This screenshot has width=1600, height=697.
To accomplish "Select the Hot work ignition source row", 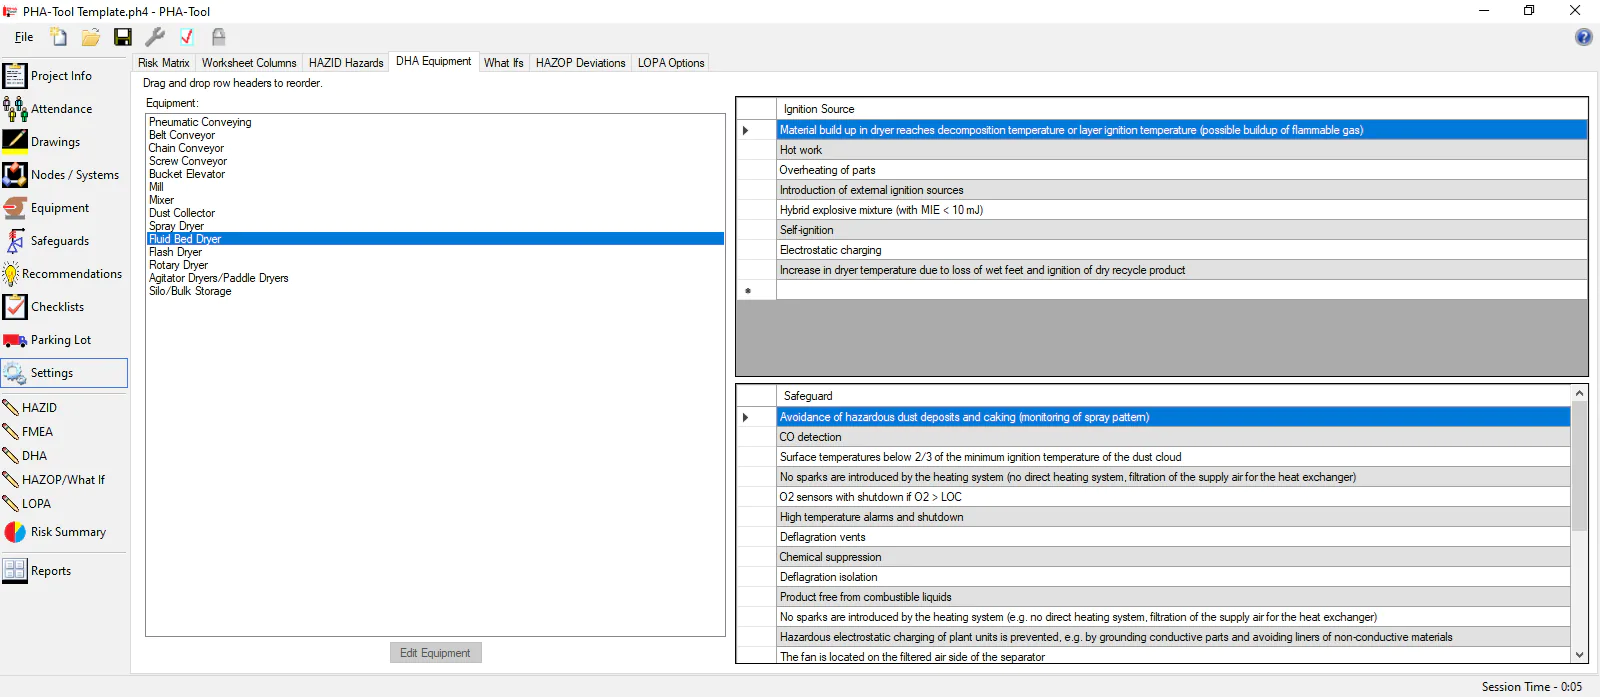I will click(1182, 150).
